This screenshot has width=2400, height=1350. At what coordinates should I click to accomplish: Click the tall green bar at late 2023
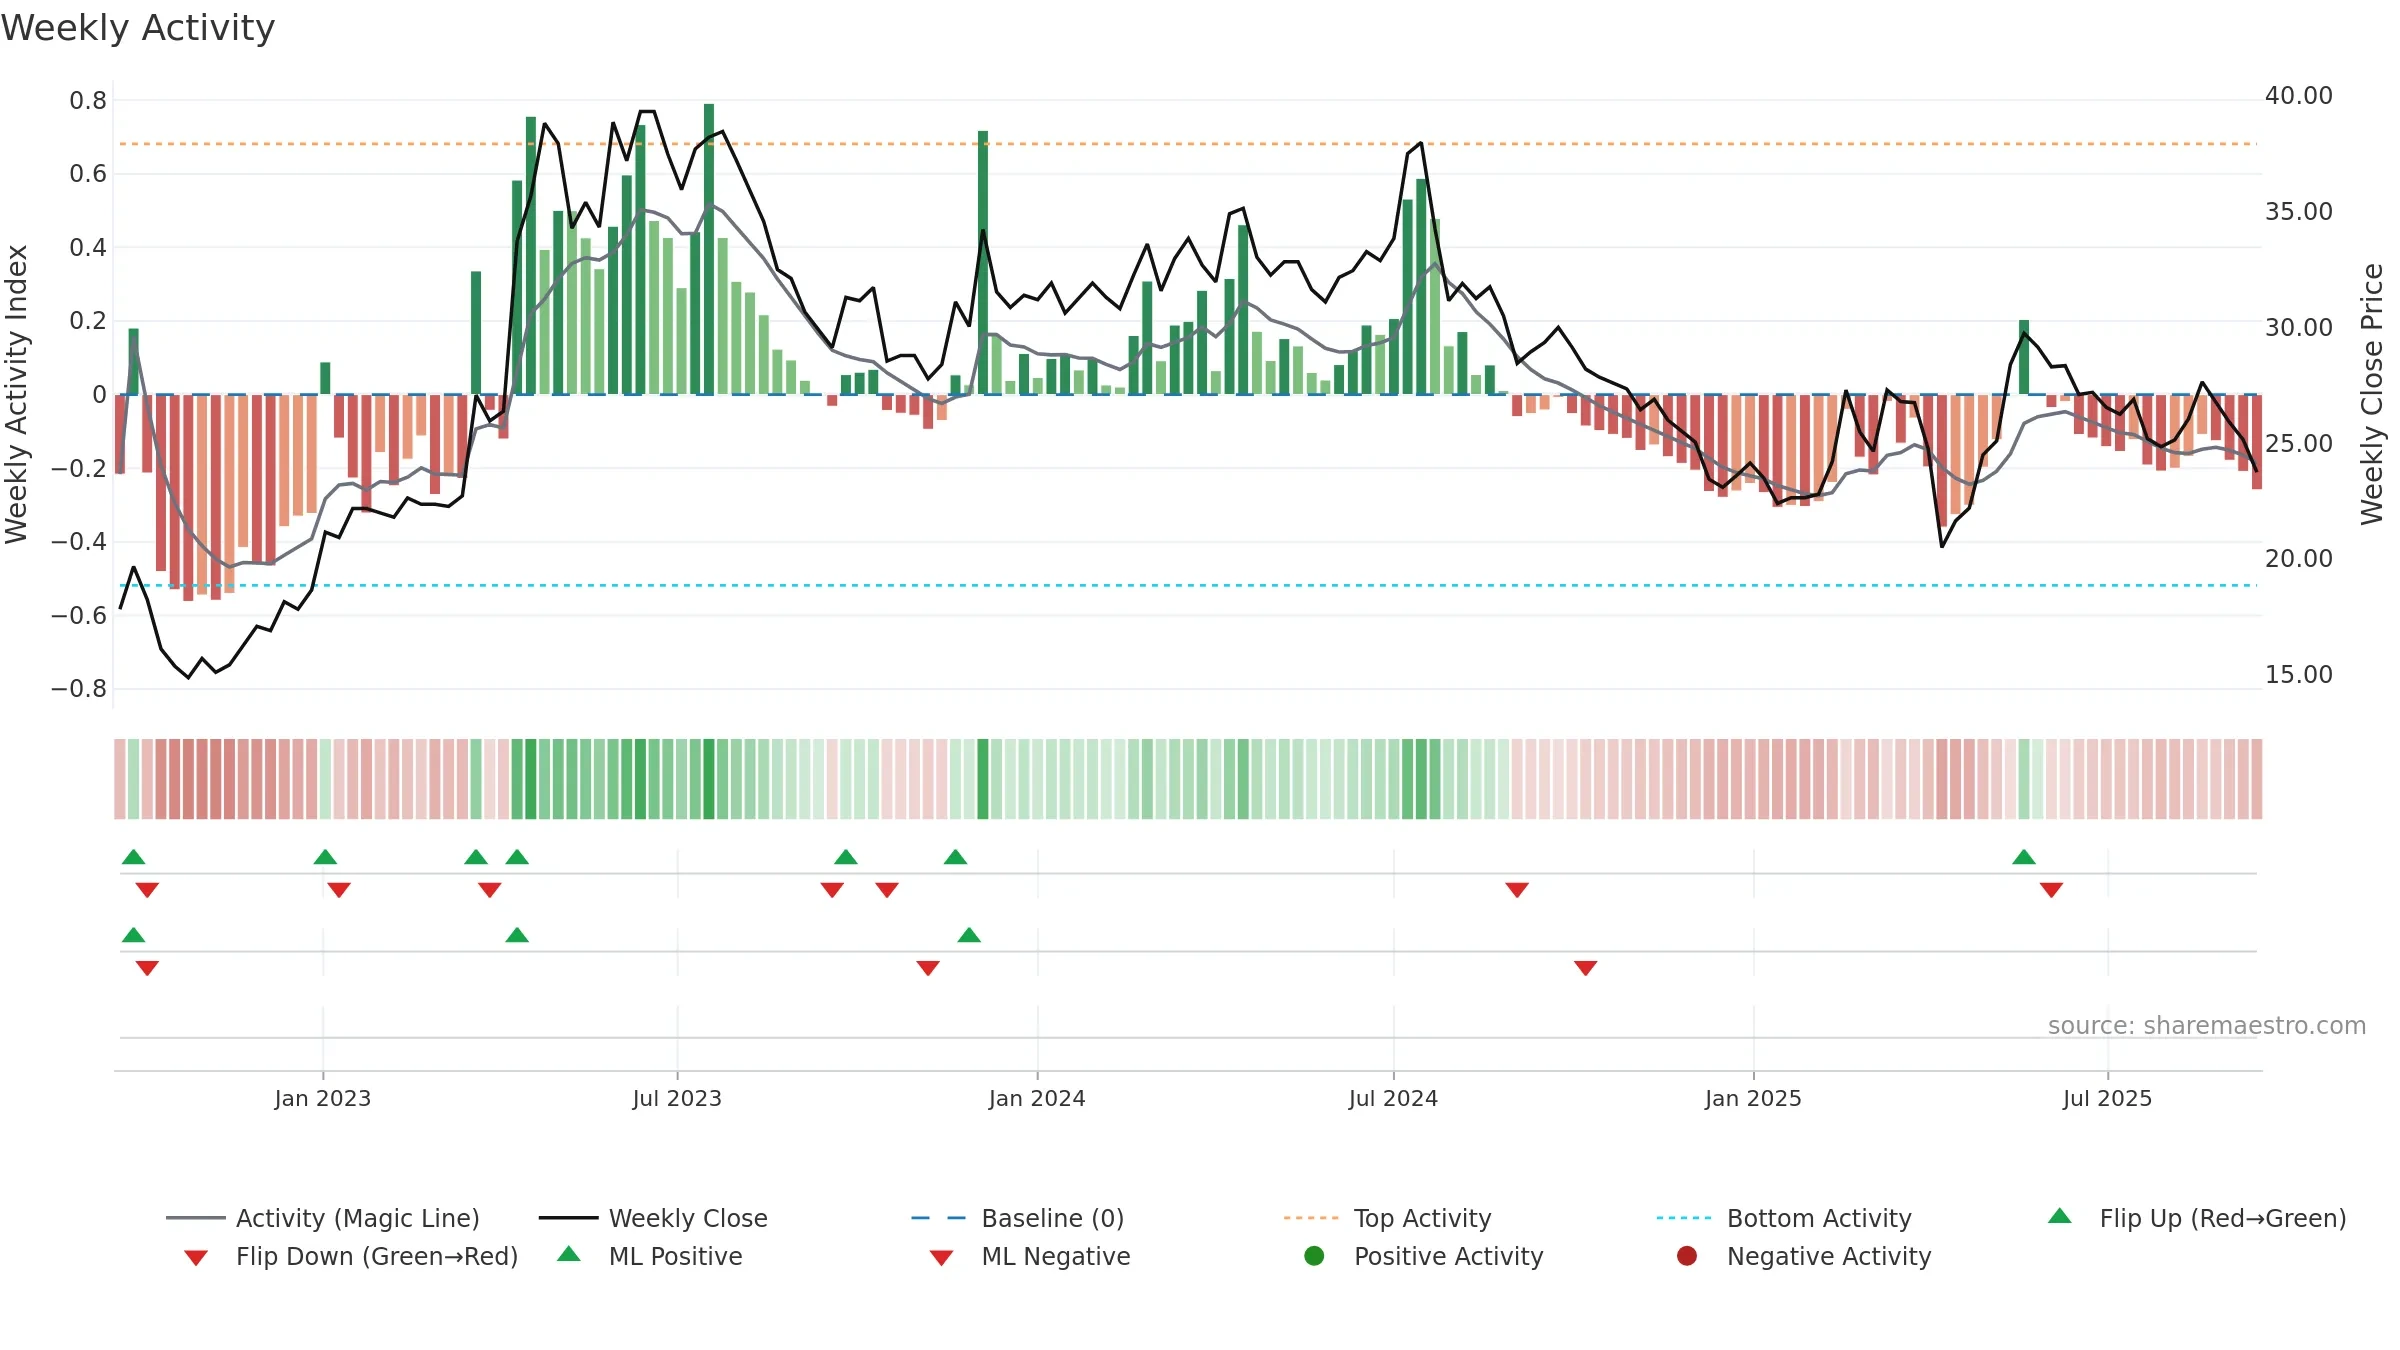pyautogui.click(x=983, y=262)
